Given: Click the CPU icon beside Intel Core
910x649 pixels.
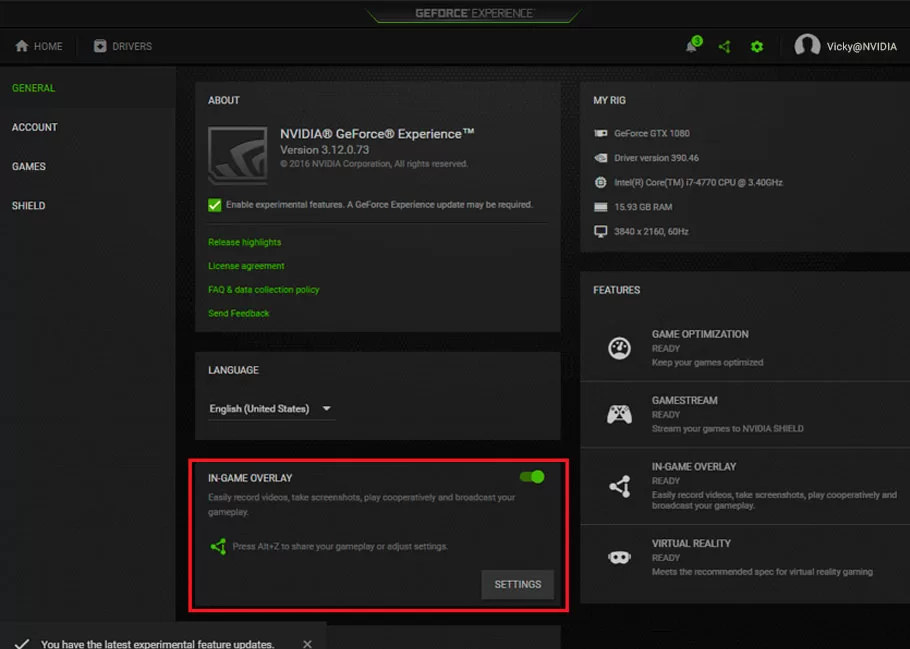Looking at the screenshot, I should (601, 182).
